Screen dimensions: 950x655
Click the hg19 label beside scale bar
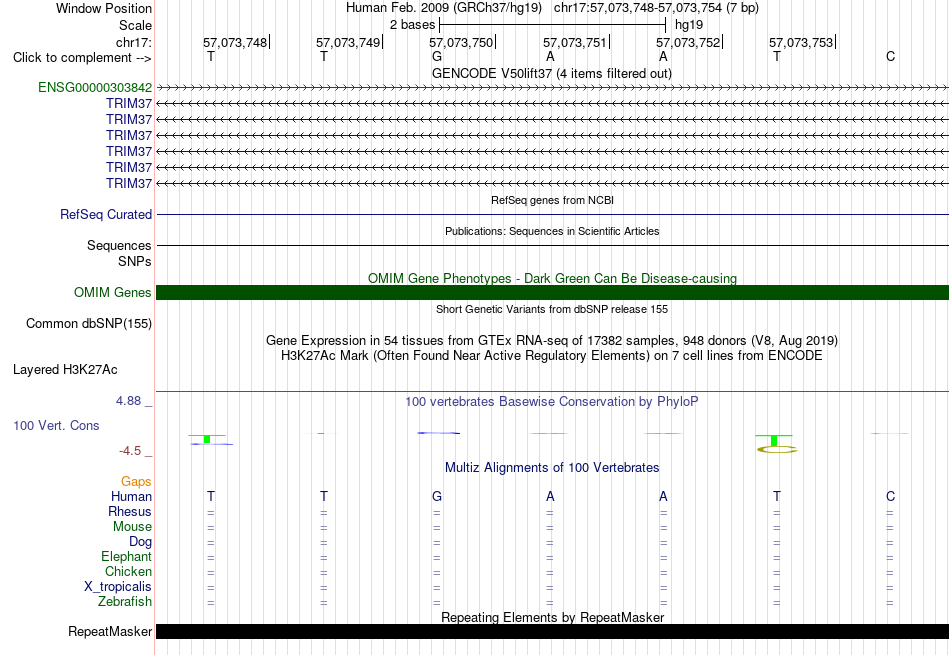(689, 25)
